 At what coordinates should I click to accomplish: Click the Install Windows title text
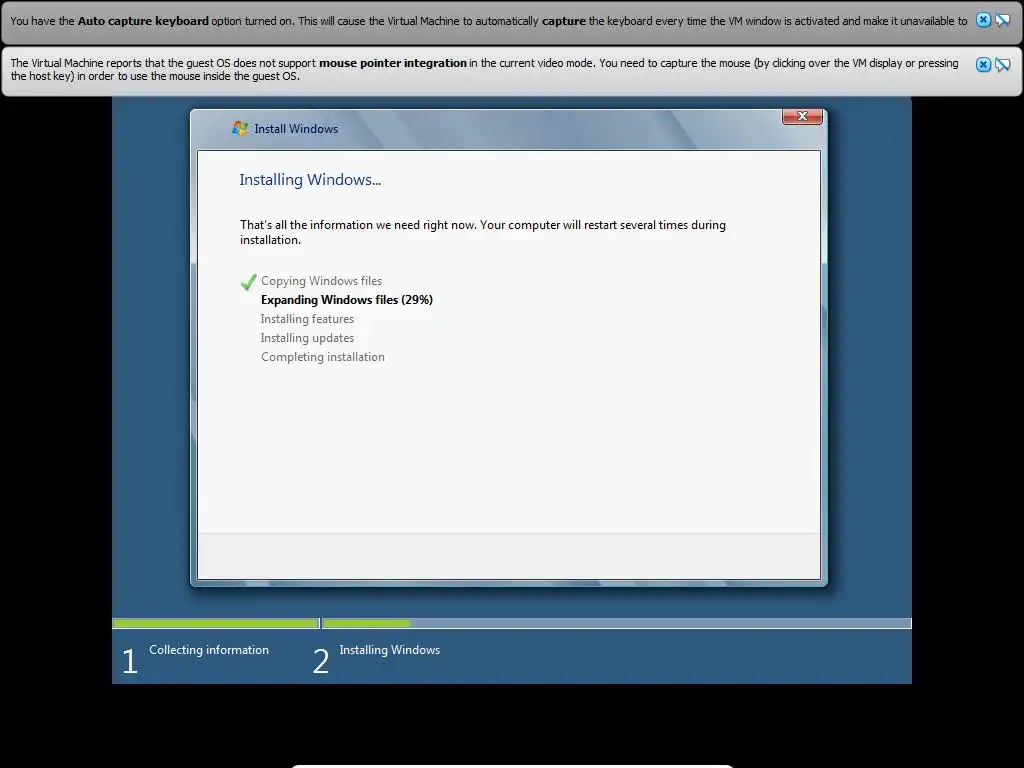pyautogui.click(x=296, y=129)
